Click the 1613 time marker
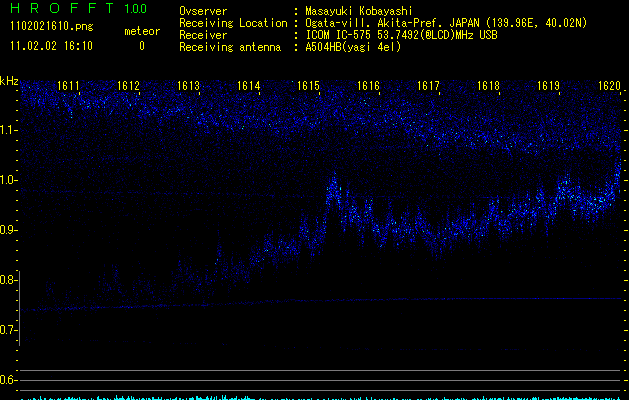This screenshot has width=629, height=400. (x=189, y=87)
